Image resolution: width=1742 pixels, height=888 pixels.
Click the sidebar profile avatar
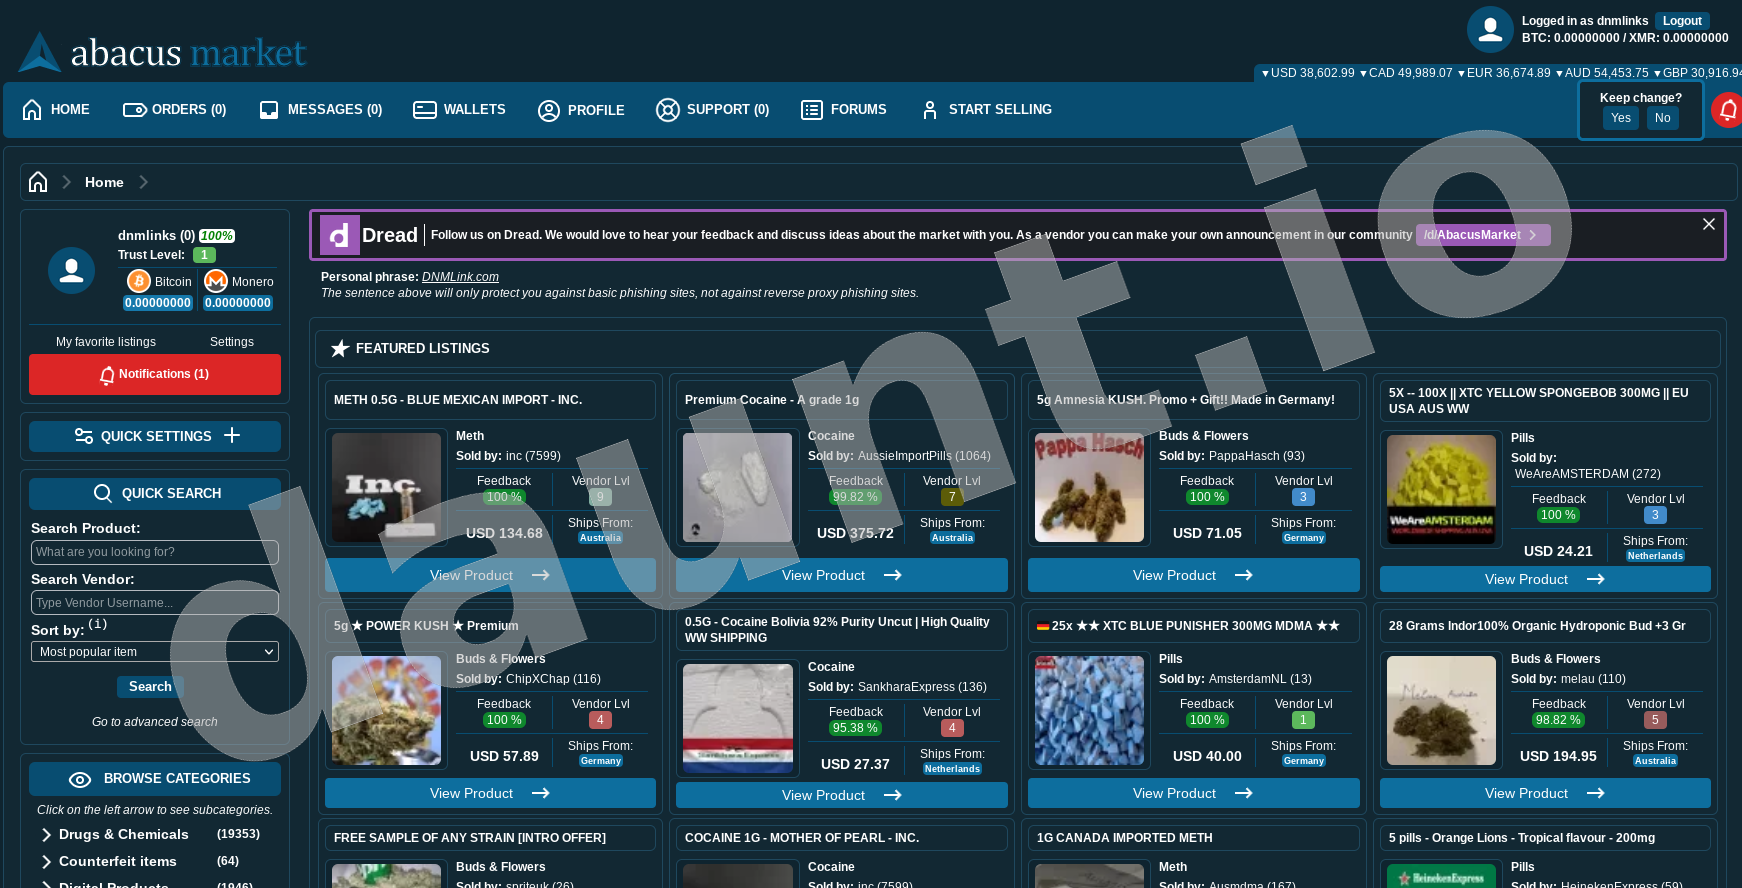pos(72,271)
